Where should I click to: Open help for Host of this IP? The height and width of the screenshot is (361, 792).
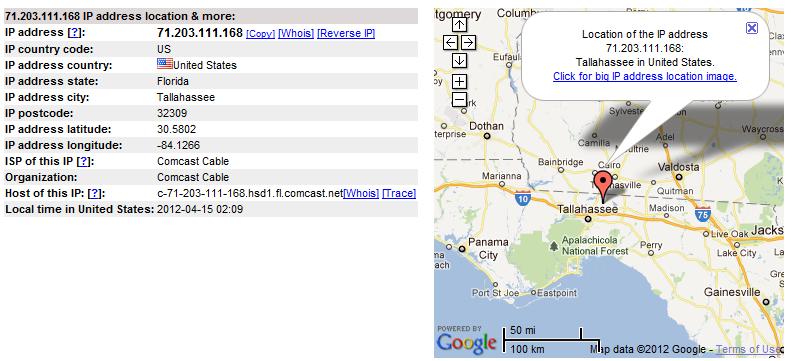point(94,193)
